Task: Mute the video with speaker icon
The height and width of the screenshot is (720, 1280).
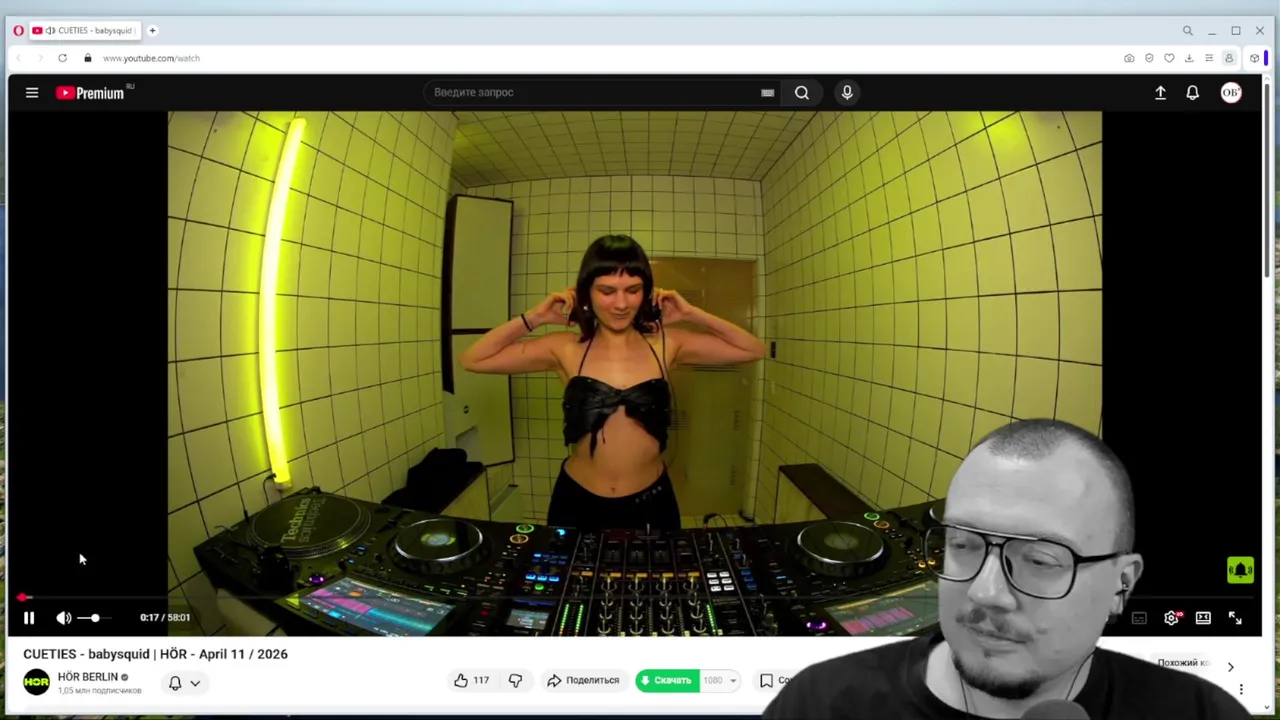Action: click(x=63, y=618)
